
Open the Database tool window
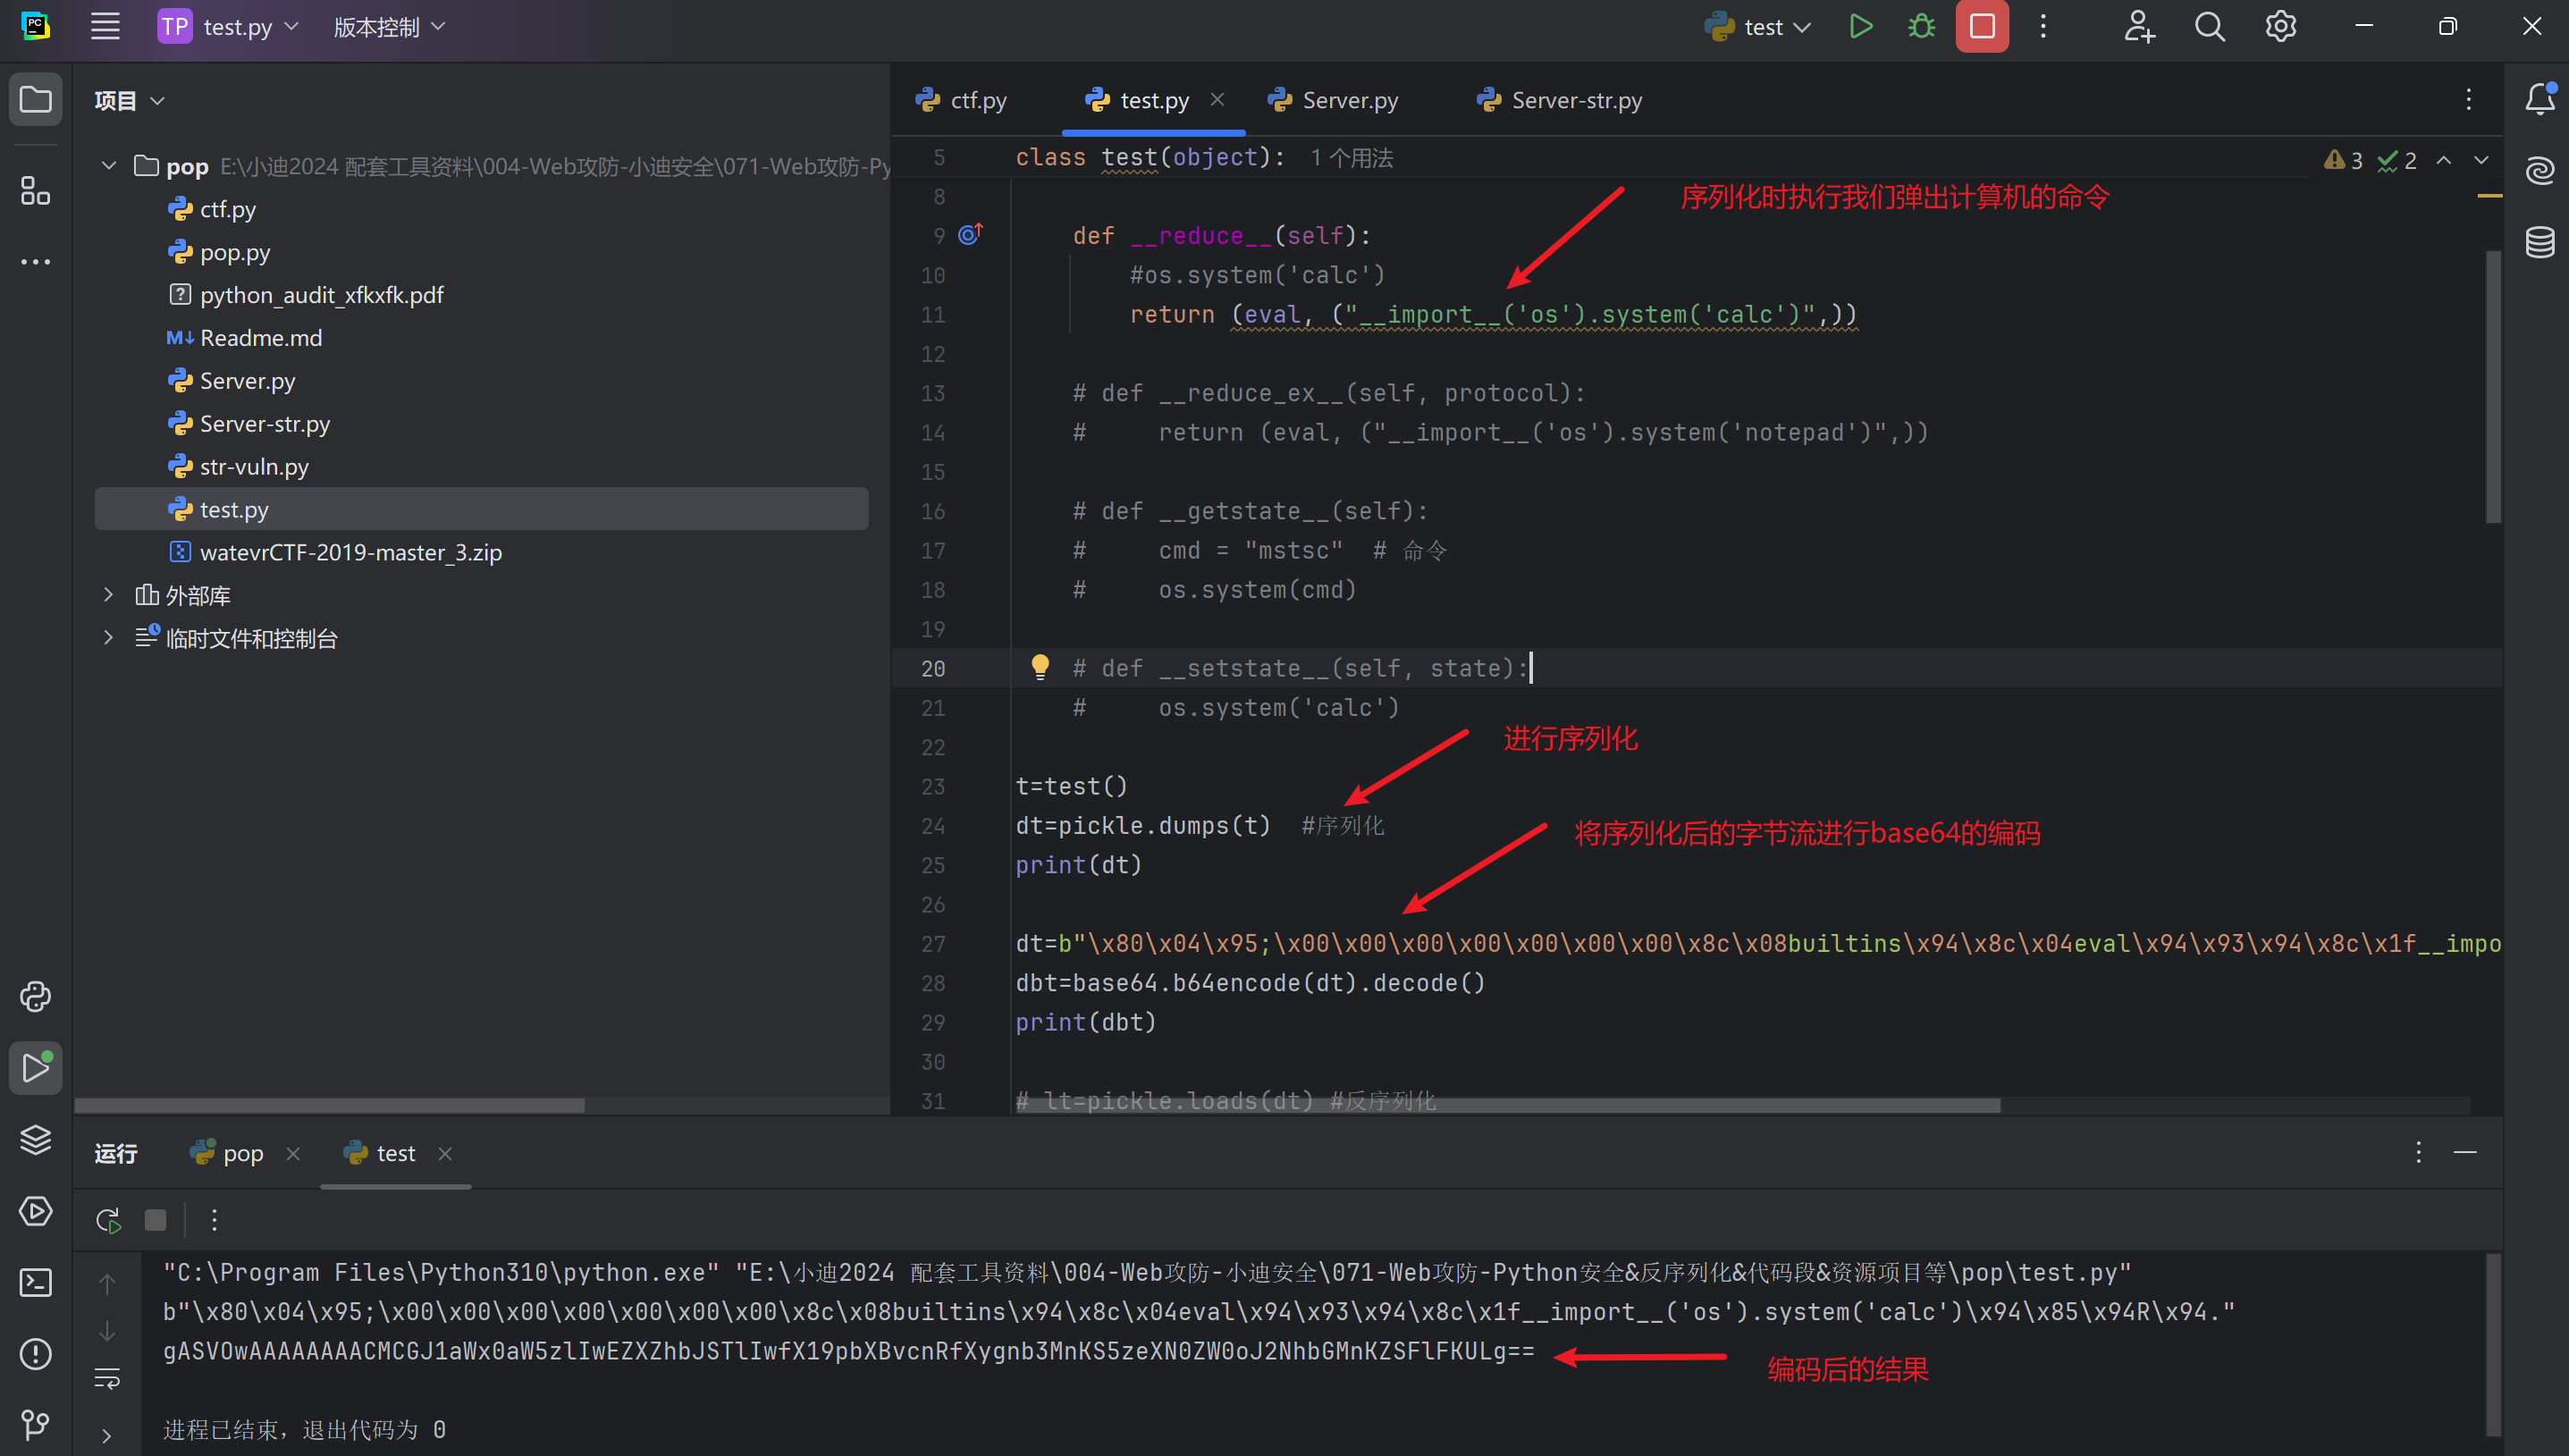[2539, 242]
